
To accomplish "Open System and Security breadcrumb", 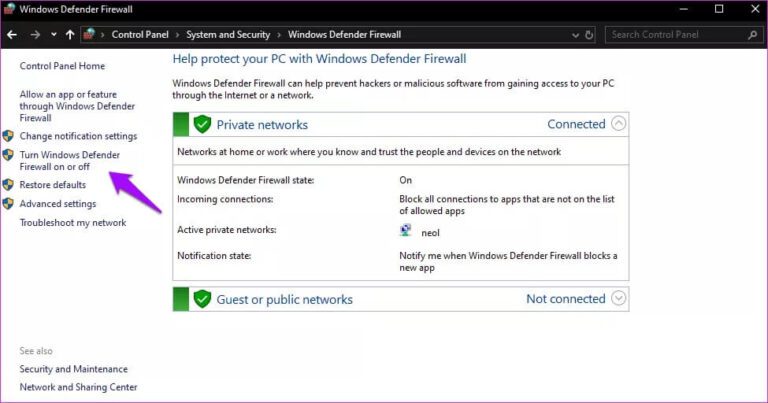I will 227,34.
